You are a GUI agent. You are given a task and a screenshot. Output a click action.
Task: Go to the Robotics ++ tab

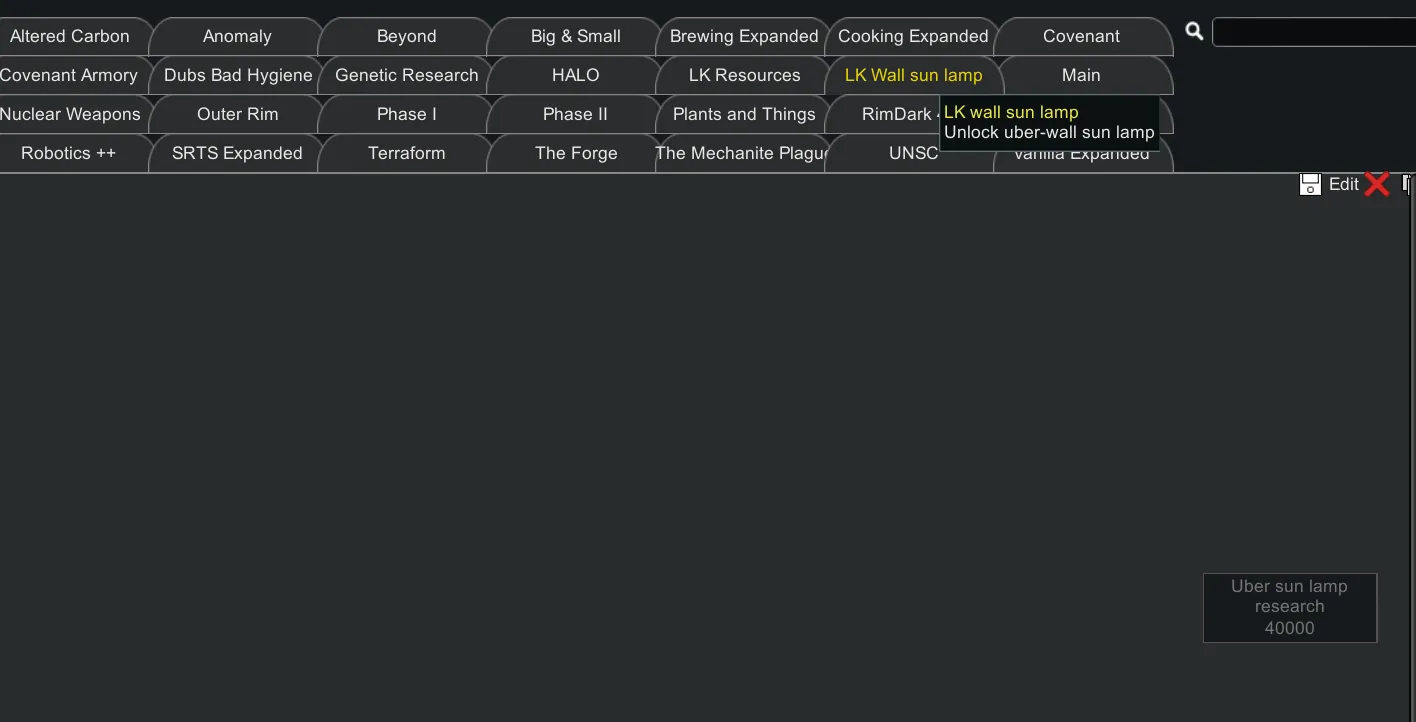coord(68,154)
